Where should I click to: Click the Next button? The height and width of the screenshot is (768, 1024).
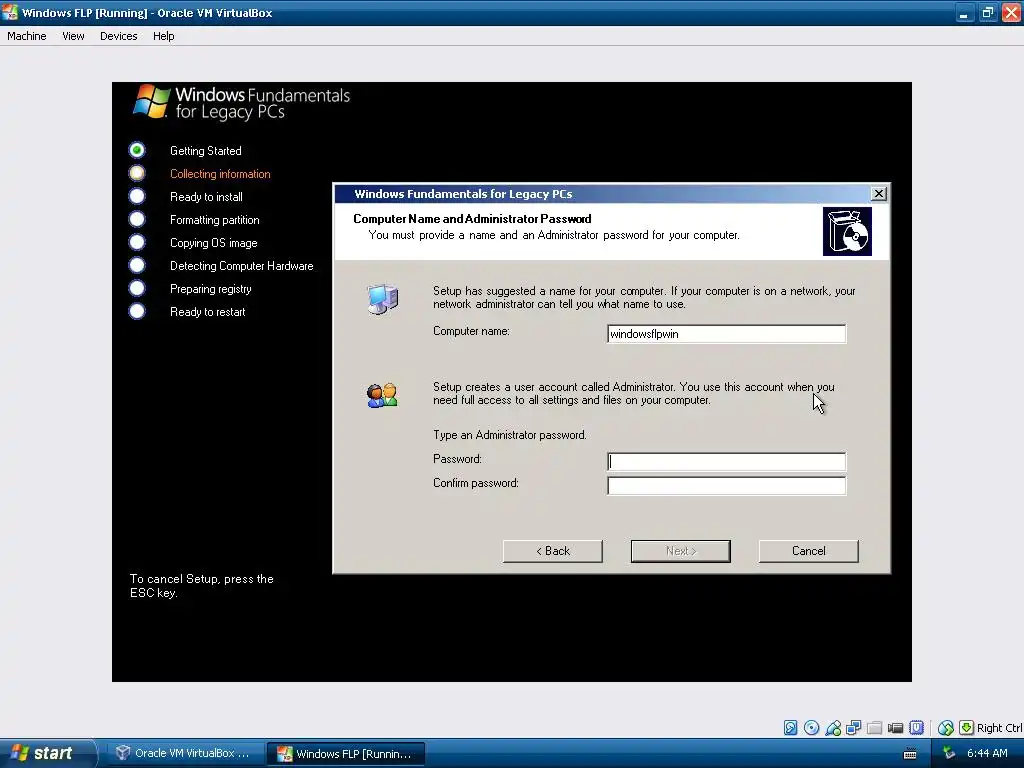(680, 551)
